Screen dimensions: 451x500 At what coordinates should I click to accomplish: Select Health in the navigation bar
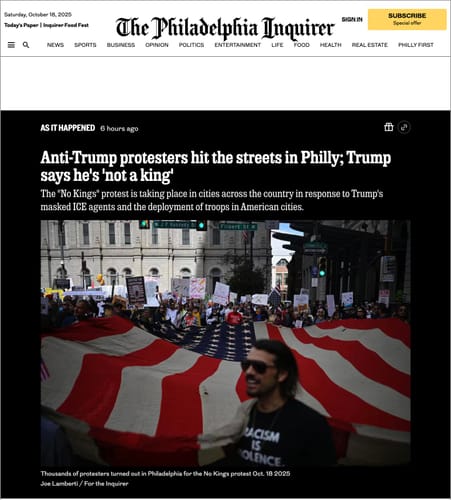331,45
